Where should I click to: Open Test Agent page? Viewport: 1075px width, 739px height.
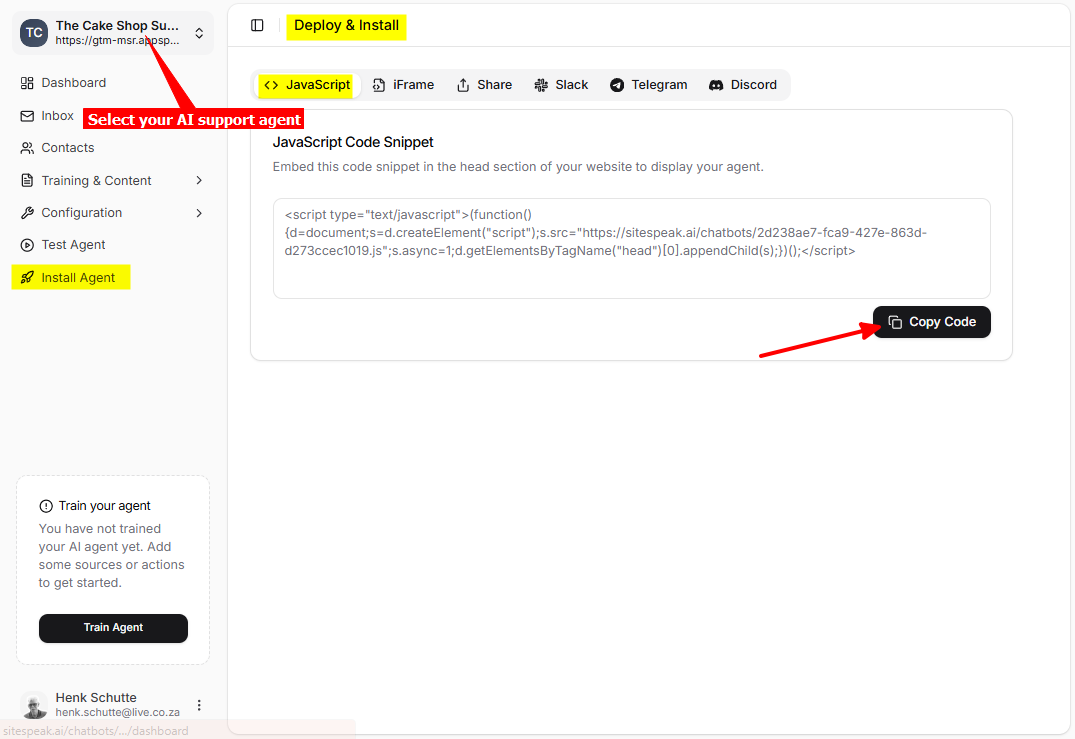112,245
